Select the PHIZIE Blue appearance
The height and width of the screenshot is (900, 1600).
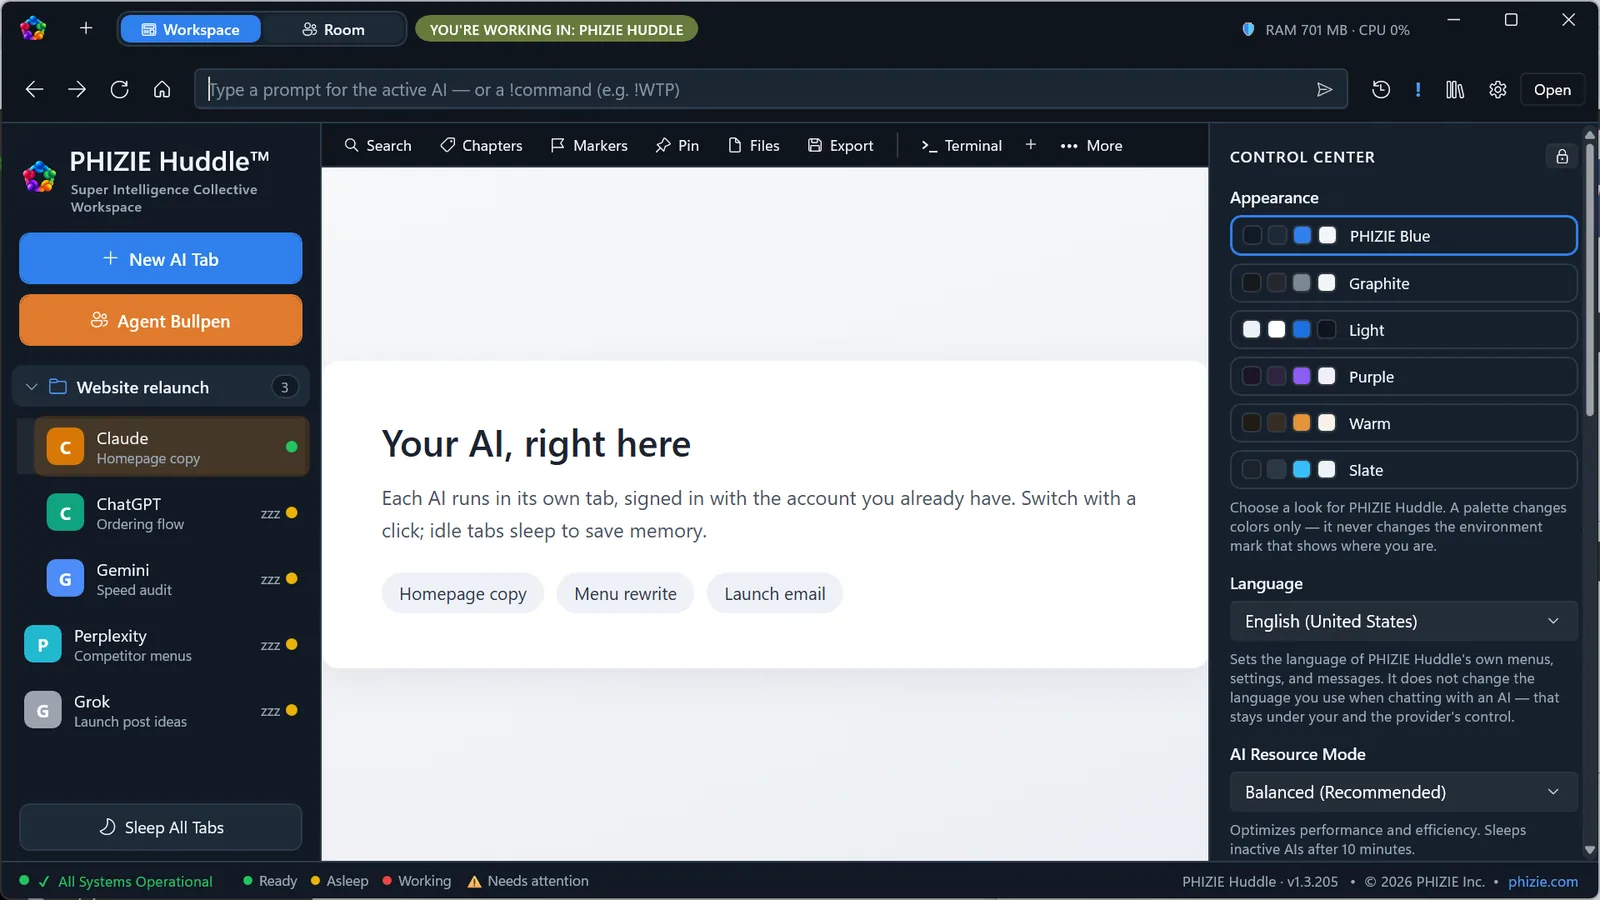click(1403, 236)
